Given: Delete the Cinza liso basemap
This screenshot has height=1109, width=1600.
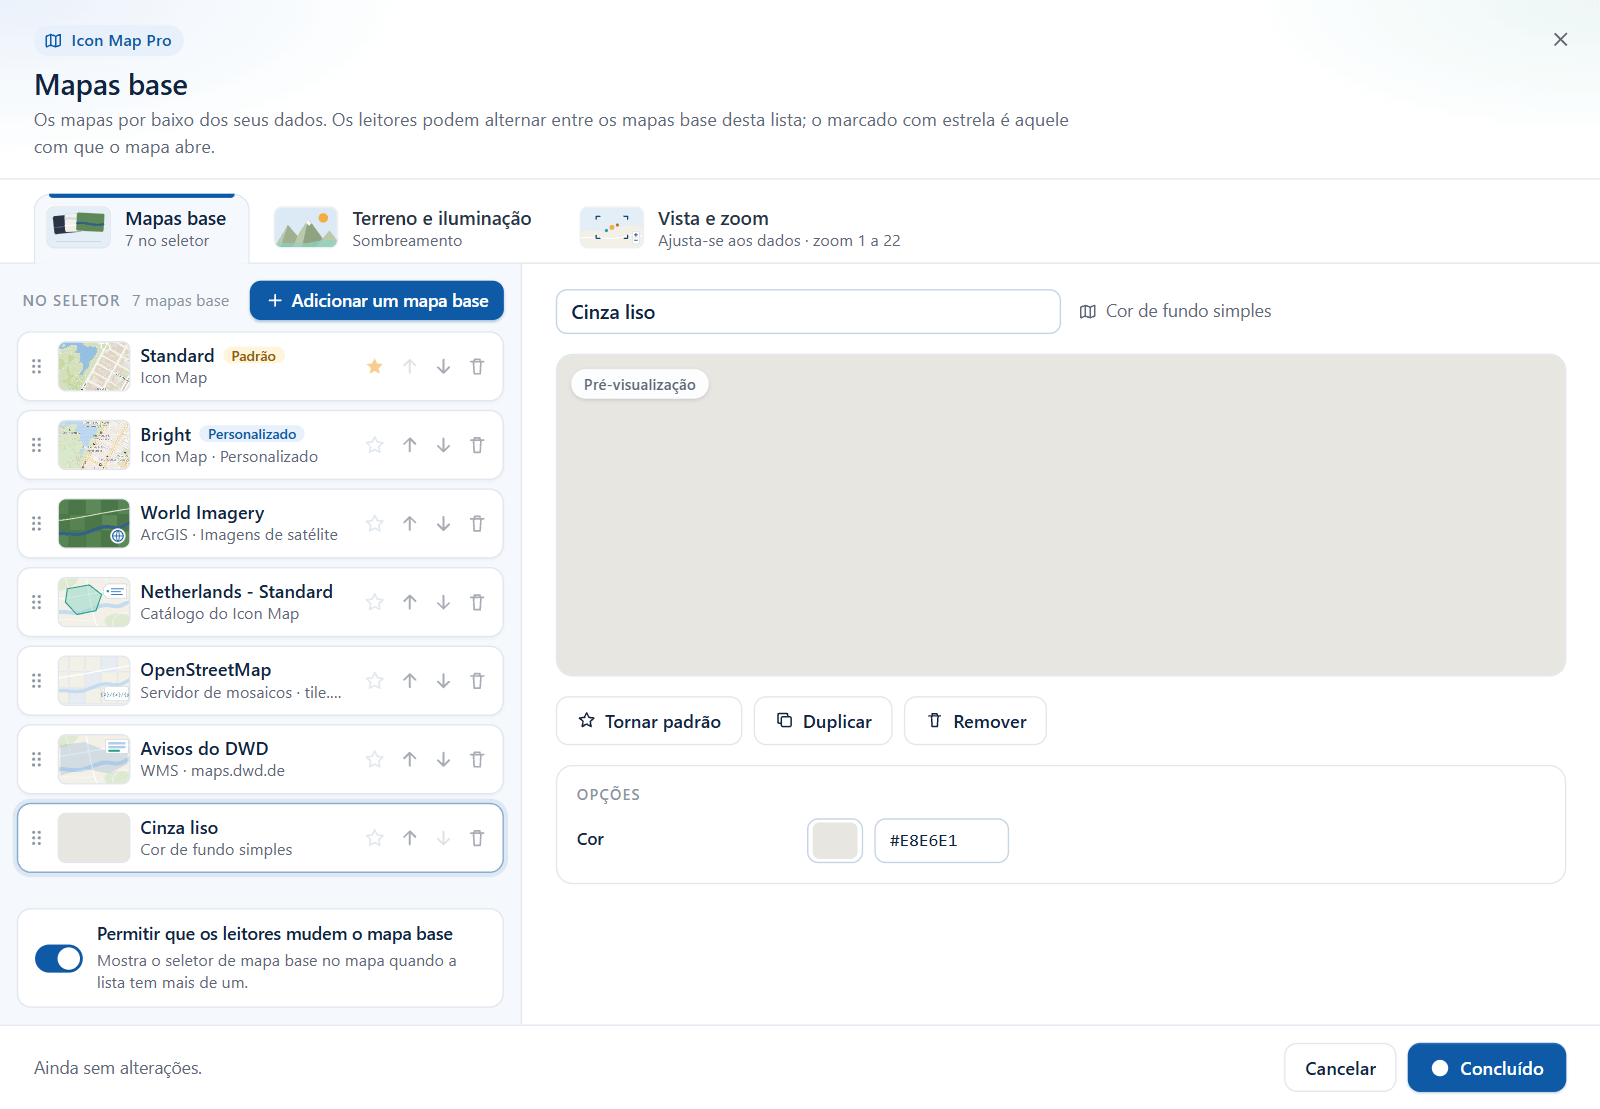Looking at the screenshot, I should (477, 838).
